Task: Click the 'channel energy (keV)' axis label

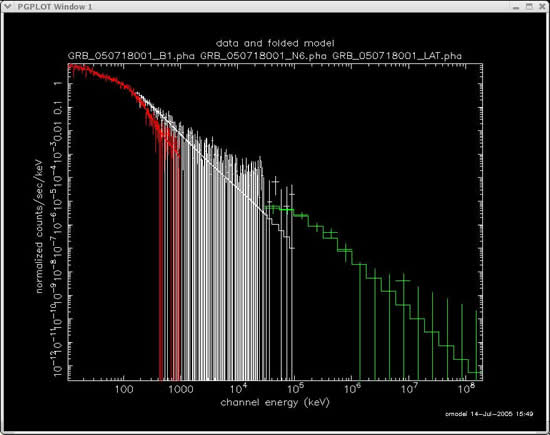Action: click(x=275, y=402)
